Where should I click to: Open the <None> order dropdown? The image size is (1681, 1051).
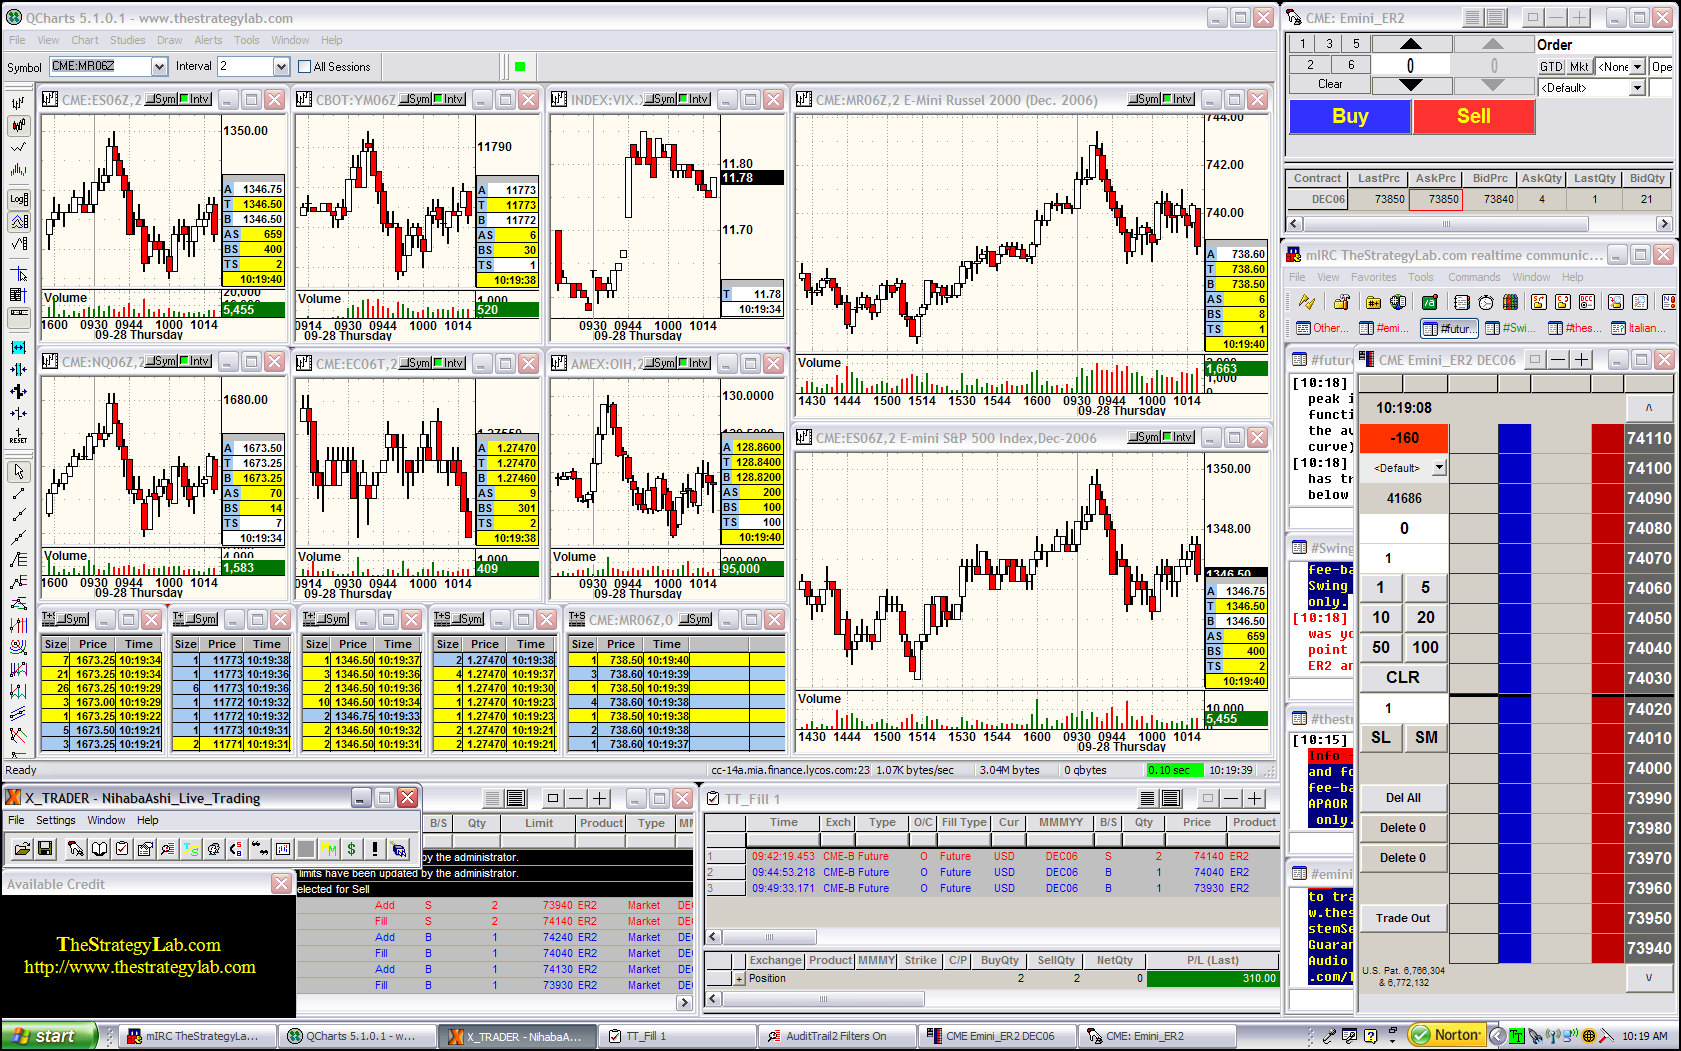1637,67
